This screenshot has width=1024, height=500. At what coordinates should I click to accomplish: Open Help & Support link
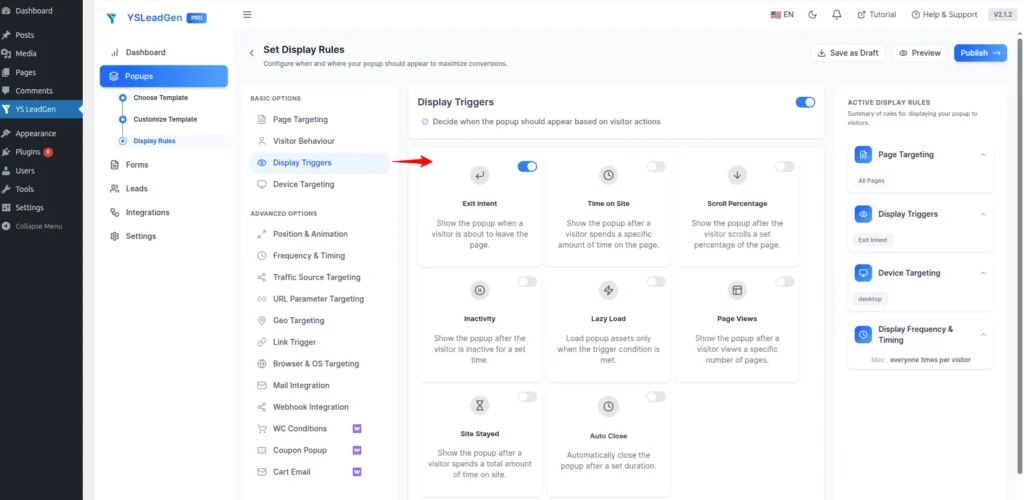click(x=944, y=14)
